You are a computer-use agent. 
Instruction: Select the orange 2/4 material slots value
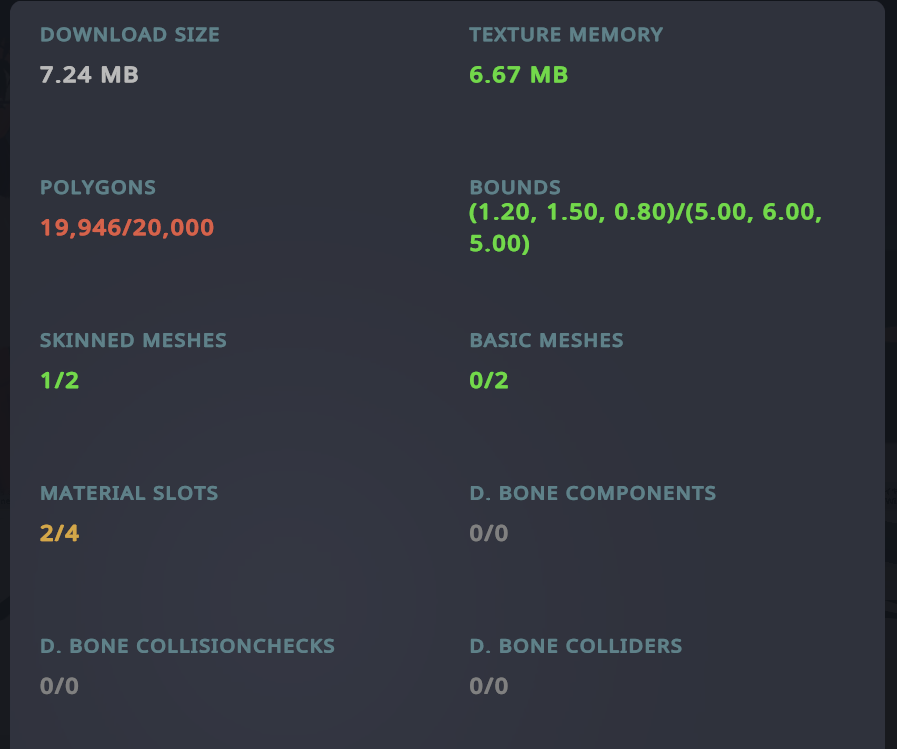click(59, 534)
